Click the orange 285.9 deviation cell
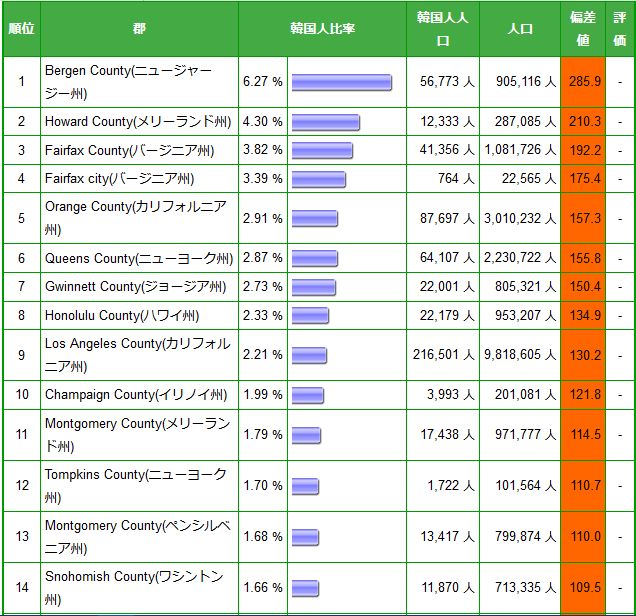This screenshot has width=636, height=616. 583,81
